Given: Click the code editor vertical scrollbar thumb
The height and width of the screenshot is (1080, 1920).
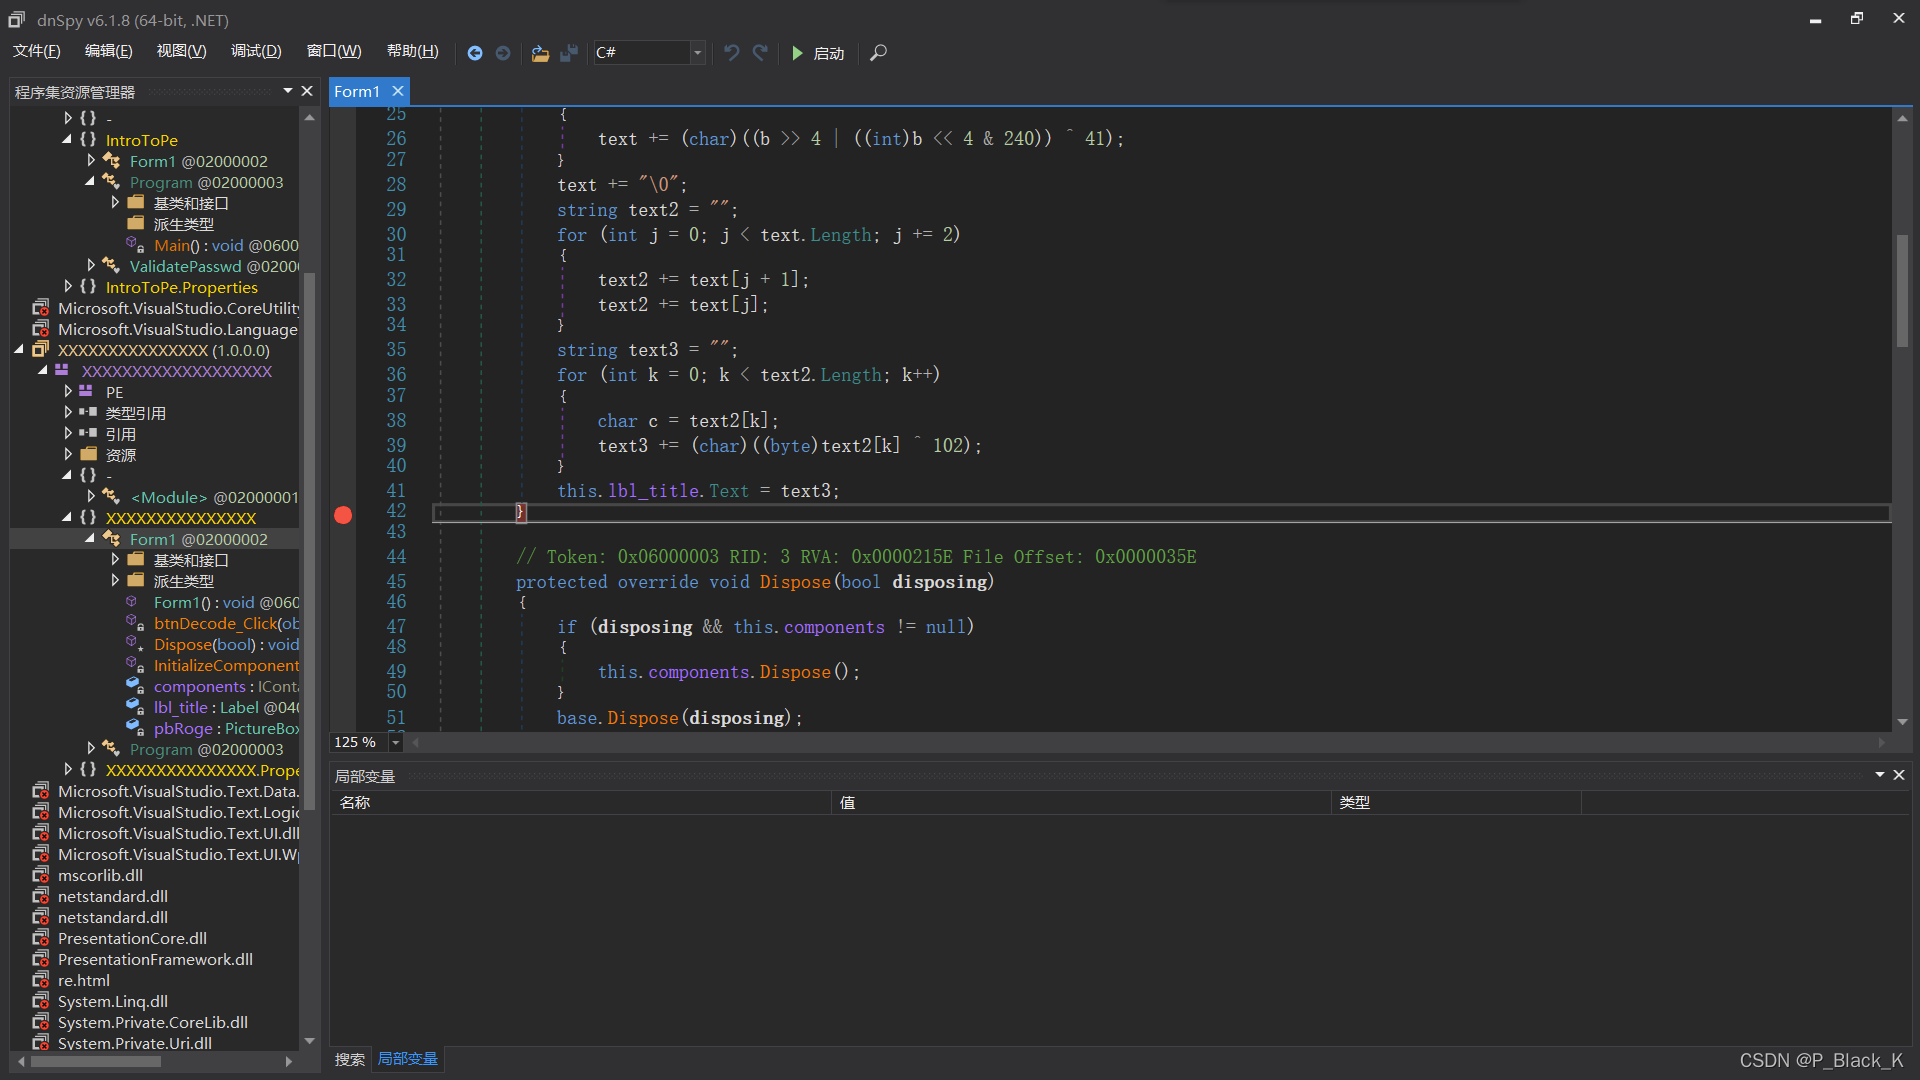Looking at the screenshot, I should [x=1902, y=290].
